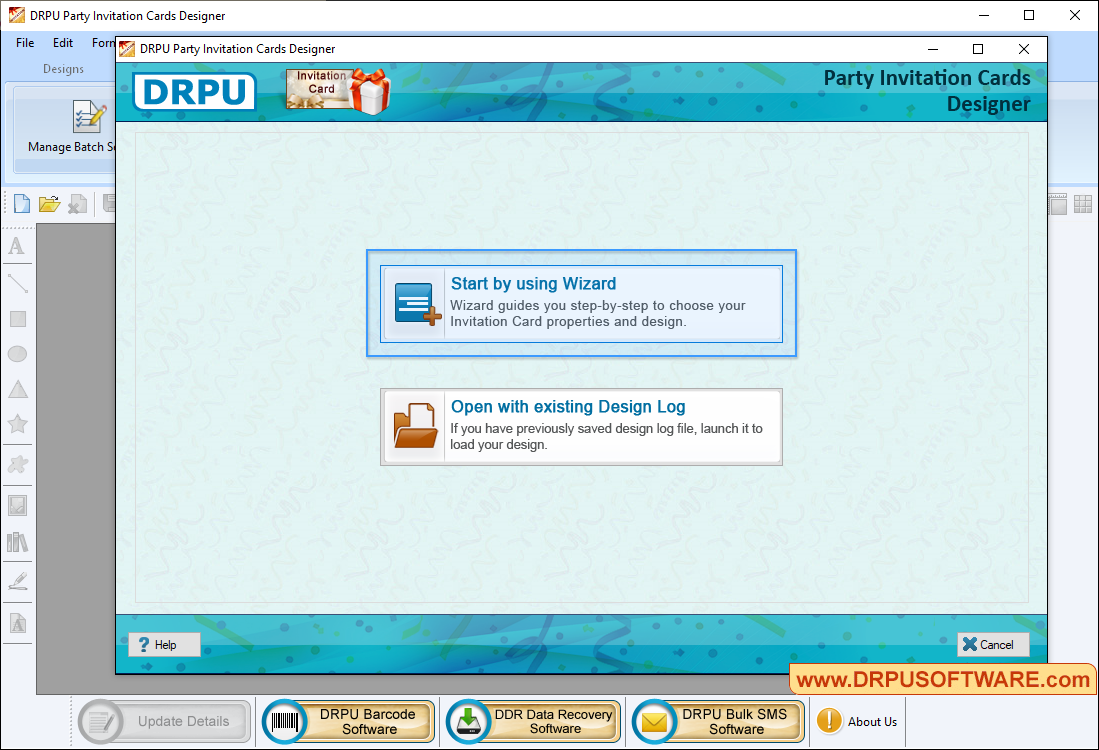The height and width of the screenshot is (750, 1099).
Task: Select the Text tool in left toolbar
Action: pyautogui.click(x=17, y=246)
